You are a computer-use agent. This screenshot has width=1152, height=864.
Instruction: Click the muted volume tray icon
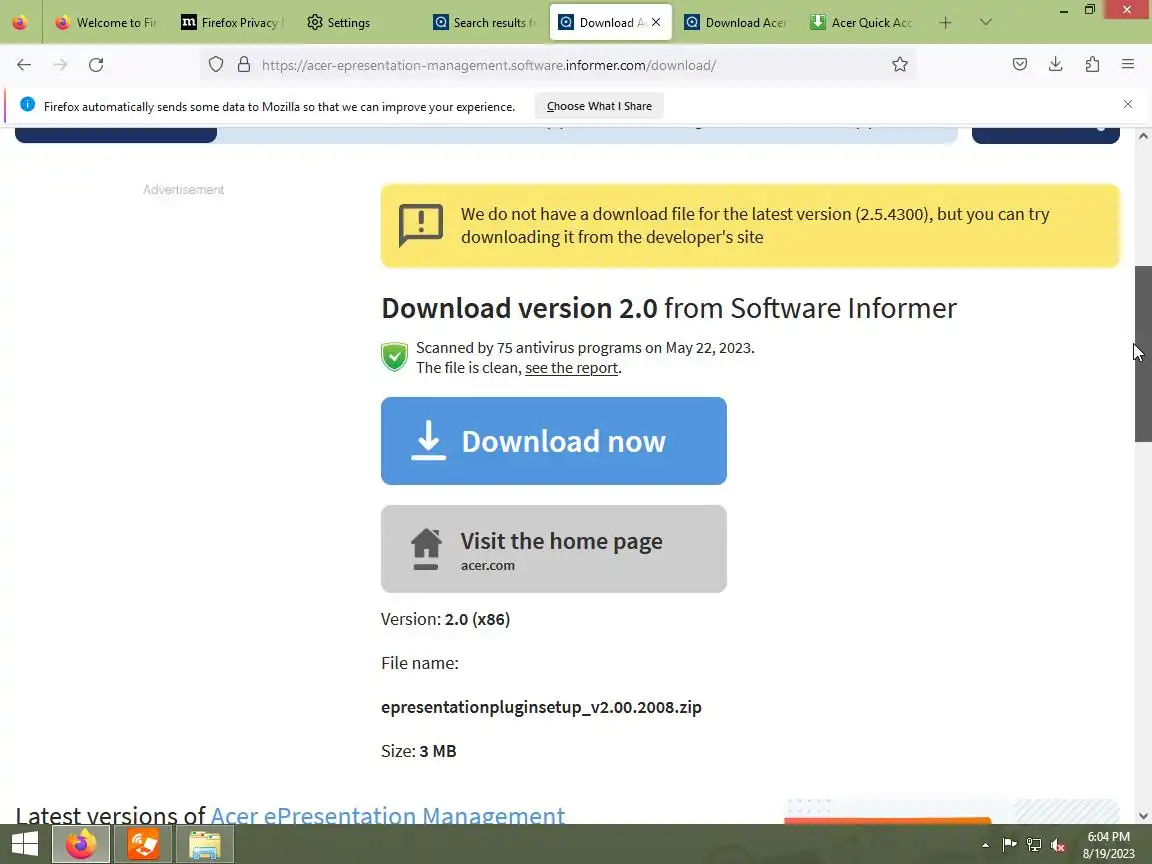point(1058,845)
